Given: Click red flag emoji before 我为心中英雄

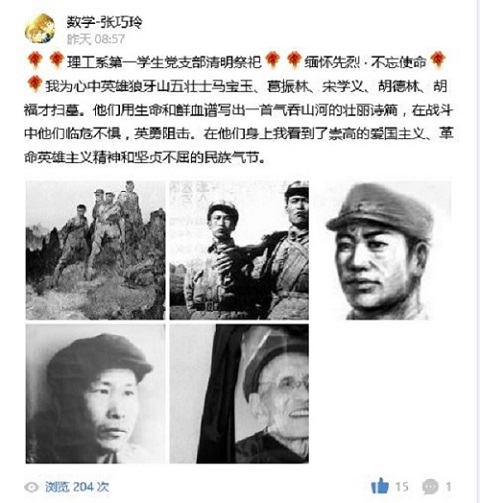Looking at the screenshot, I should [x=35, y=84].
